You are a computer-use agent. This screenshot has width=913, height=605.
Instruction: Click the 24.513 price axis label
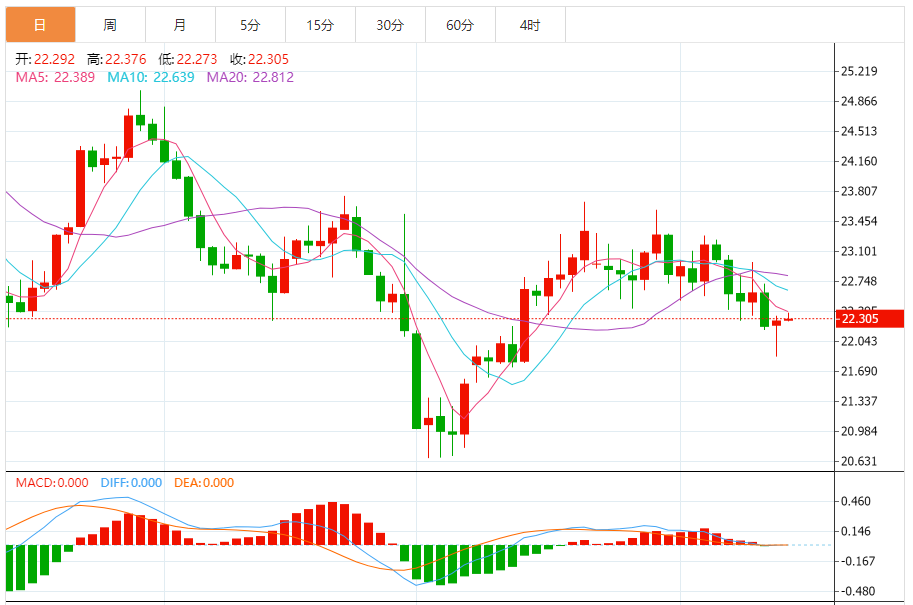[859, 132]
